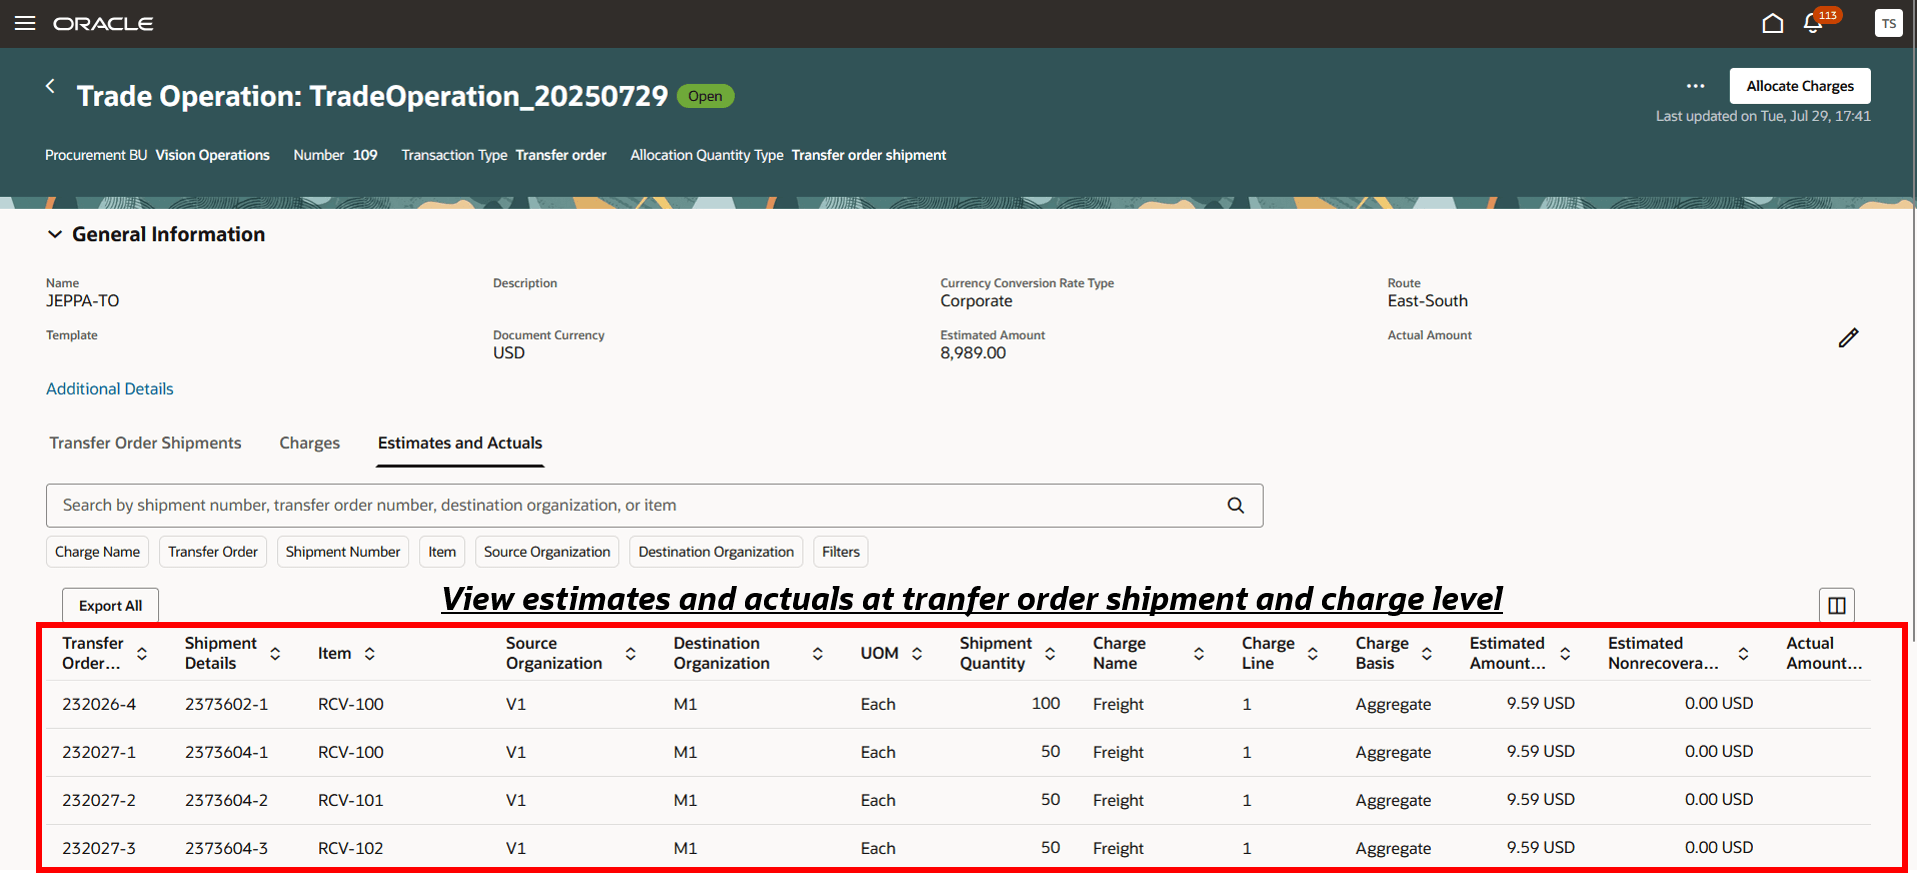Viewport: 1917px width, 888px height.
Task: Click the Open status badge
Action: click(705, 96)
